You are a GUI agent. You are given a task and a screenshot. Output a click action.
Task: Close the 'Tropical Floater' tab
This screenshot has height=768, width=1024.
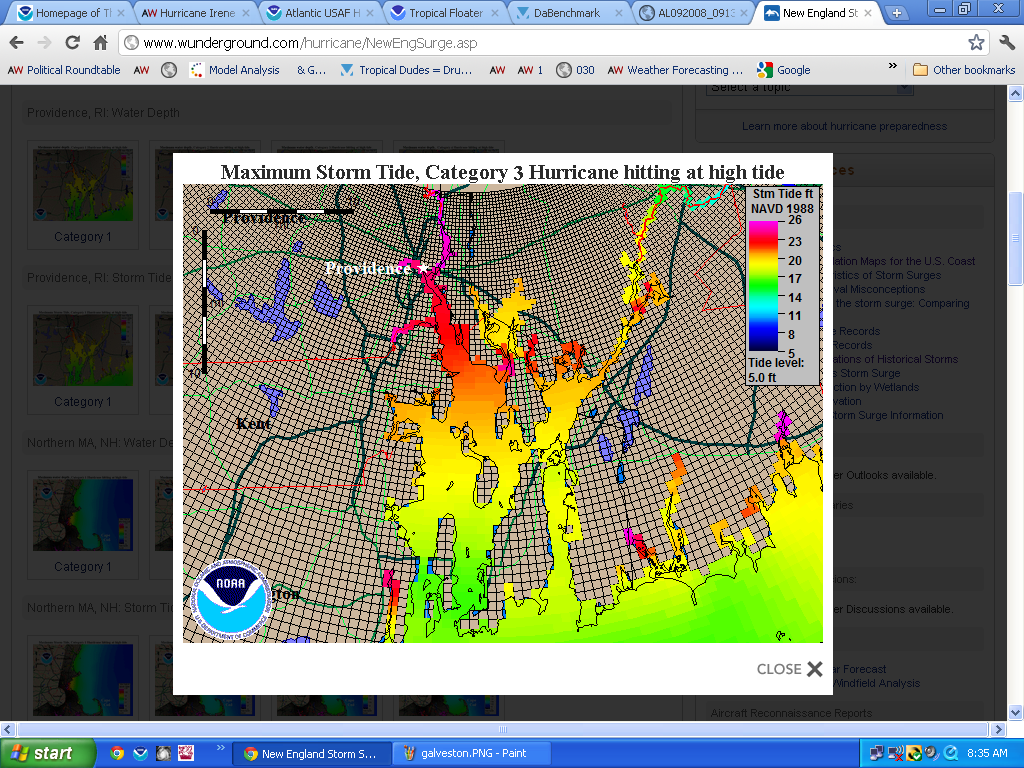pyautogui.click(x=494, y=13)
